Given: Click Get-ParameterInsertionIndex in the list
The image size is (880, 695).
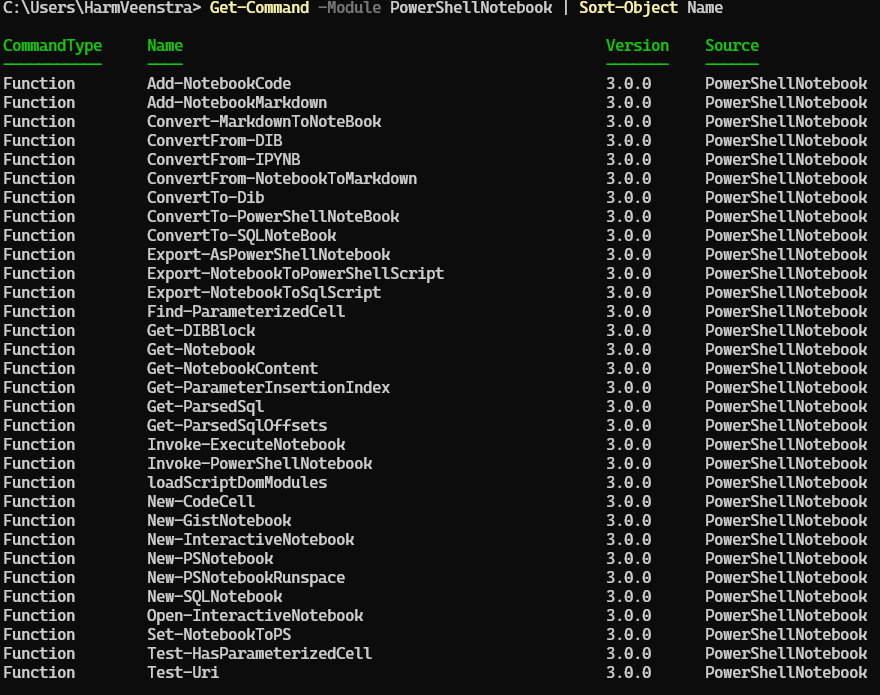Looking at the screenshot, I should point(268,388).
